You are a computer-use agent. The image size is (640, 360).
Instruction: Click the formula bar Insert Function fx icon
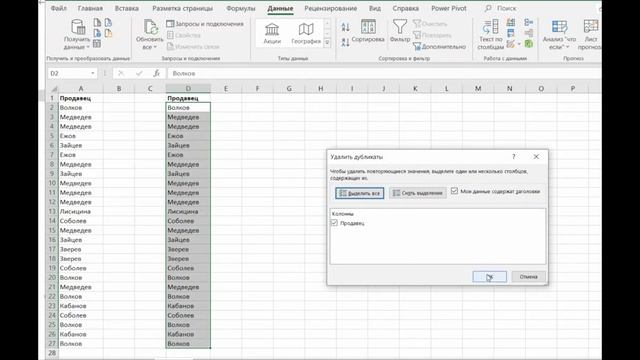156,73
